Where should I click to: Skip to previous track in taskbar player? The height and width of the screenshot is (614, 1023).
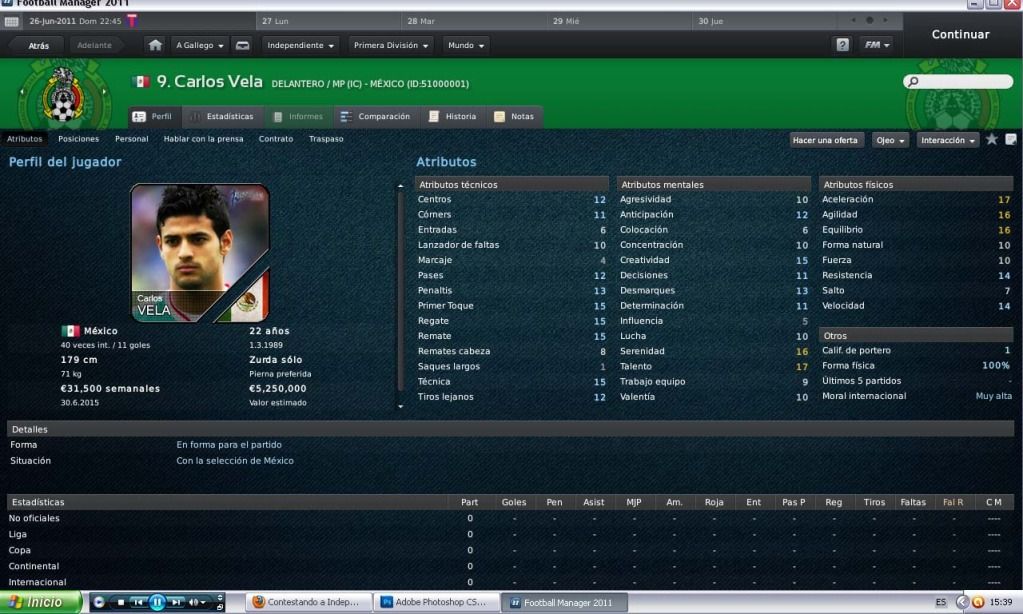138,602
